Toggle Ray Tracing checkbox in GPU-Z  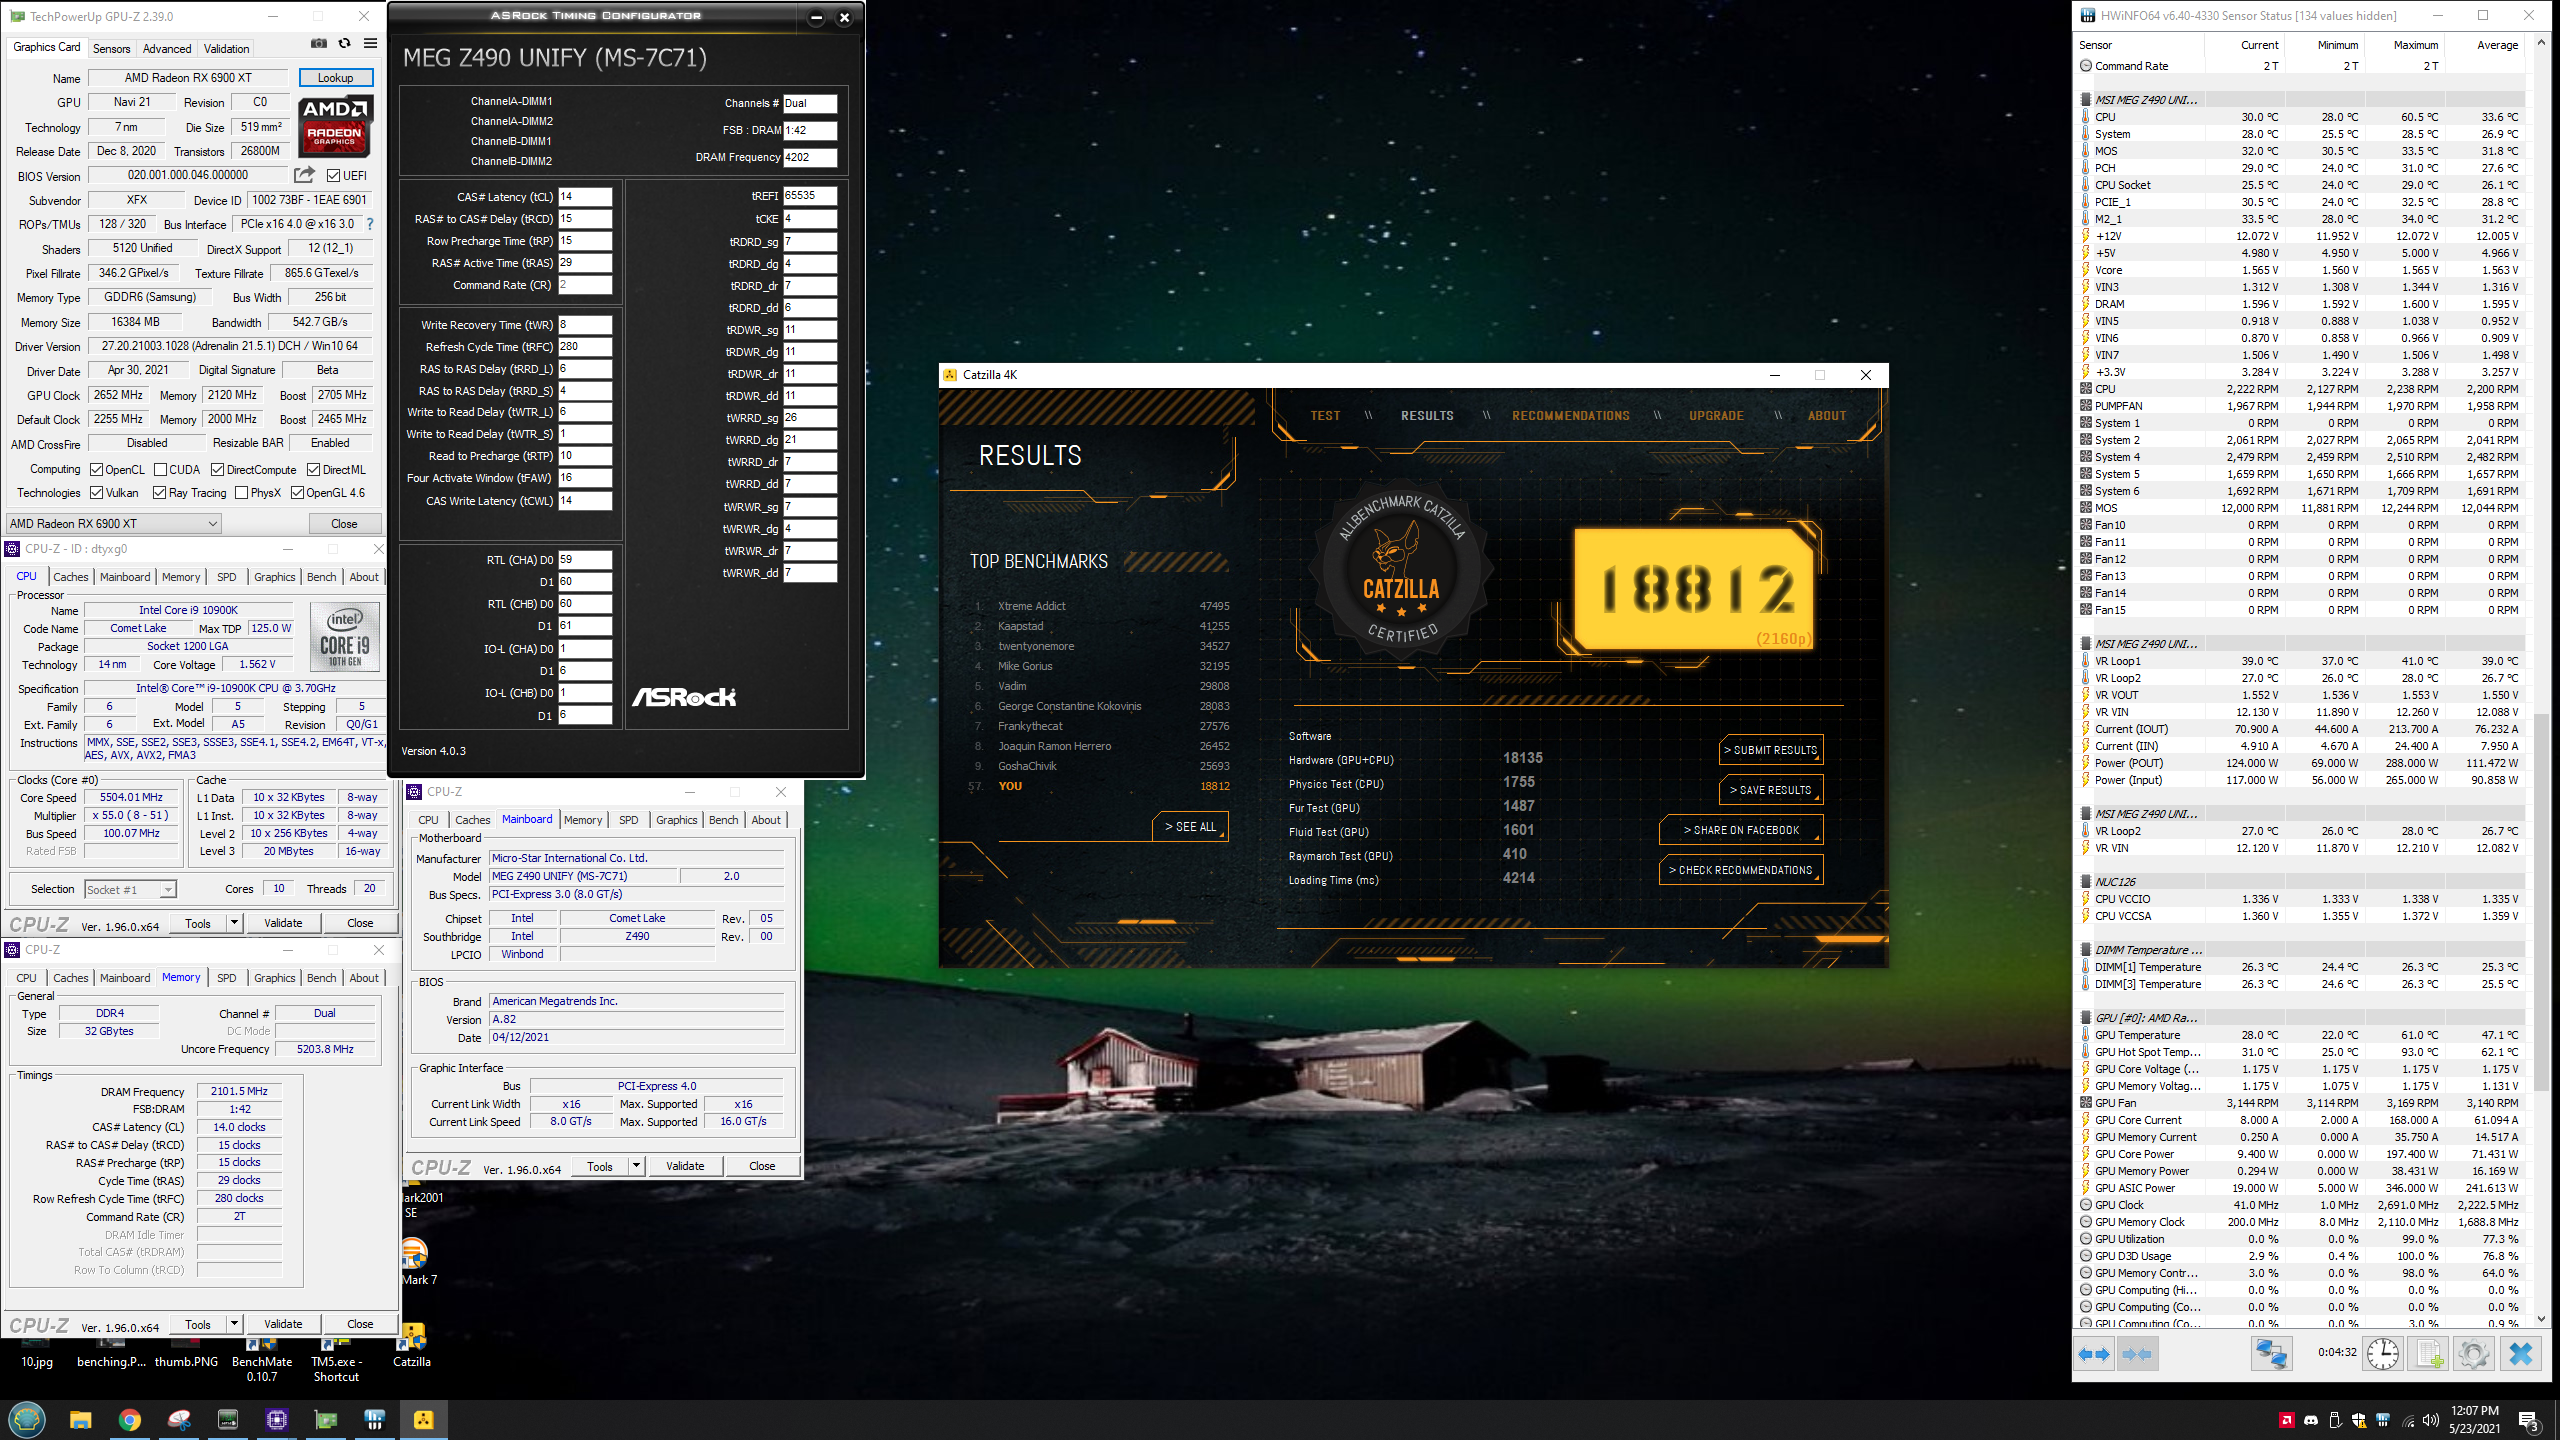click(159, 493)
